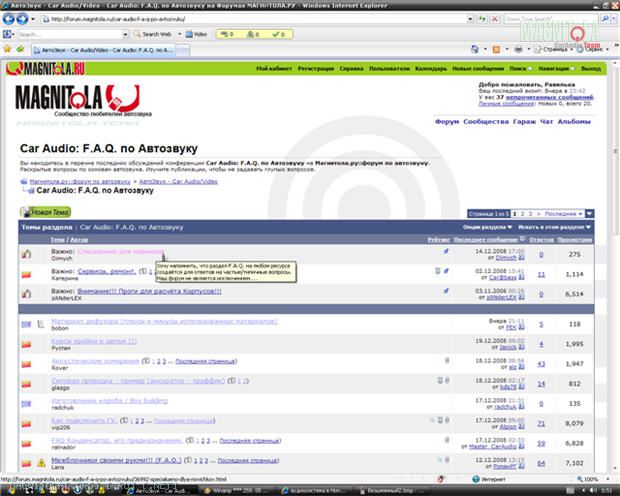Open 'Навигация' dropdown in the top menu
The image size is (620, 496).
tap(554, 68)
